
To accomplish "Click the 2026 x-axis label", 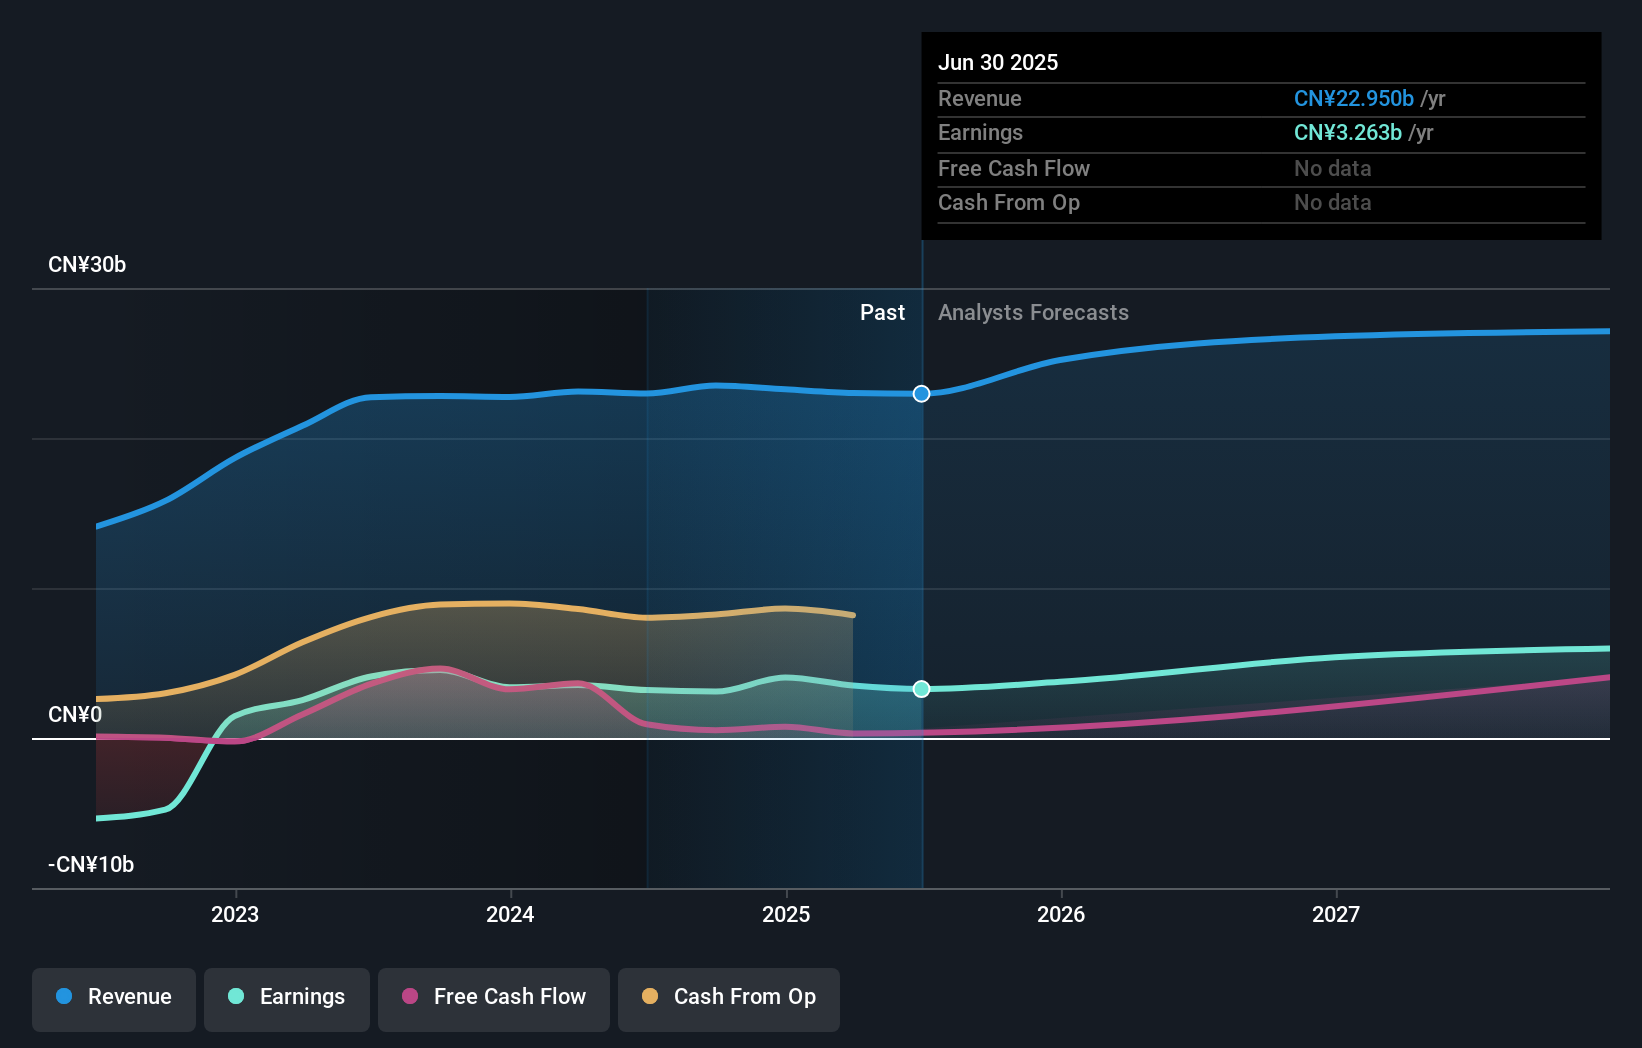I will point(1061,914).
